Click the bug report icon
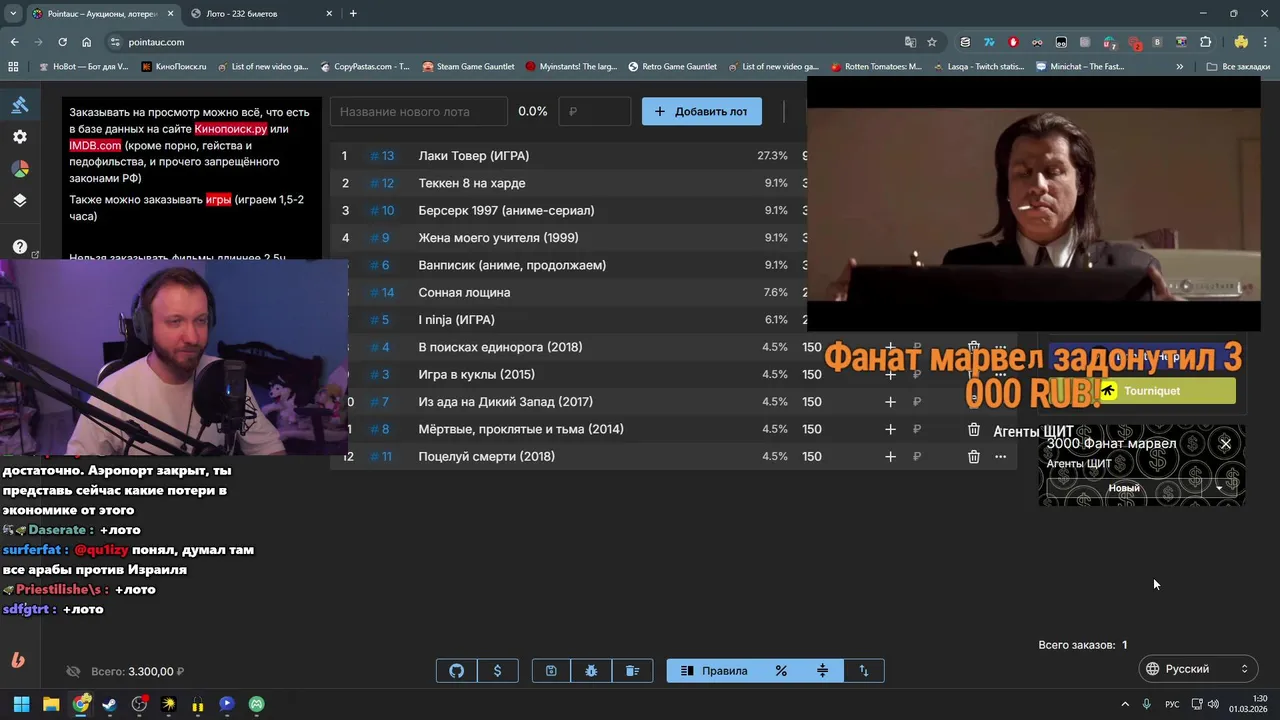Viewport: 1280px width, 720px height. pos(591,671)
